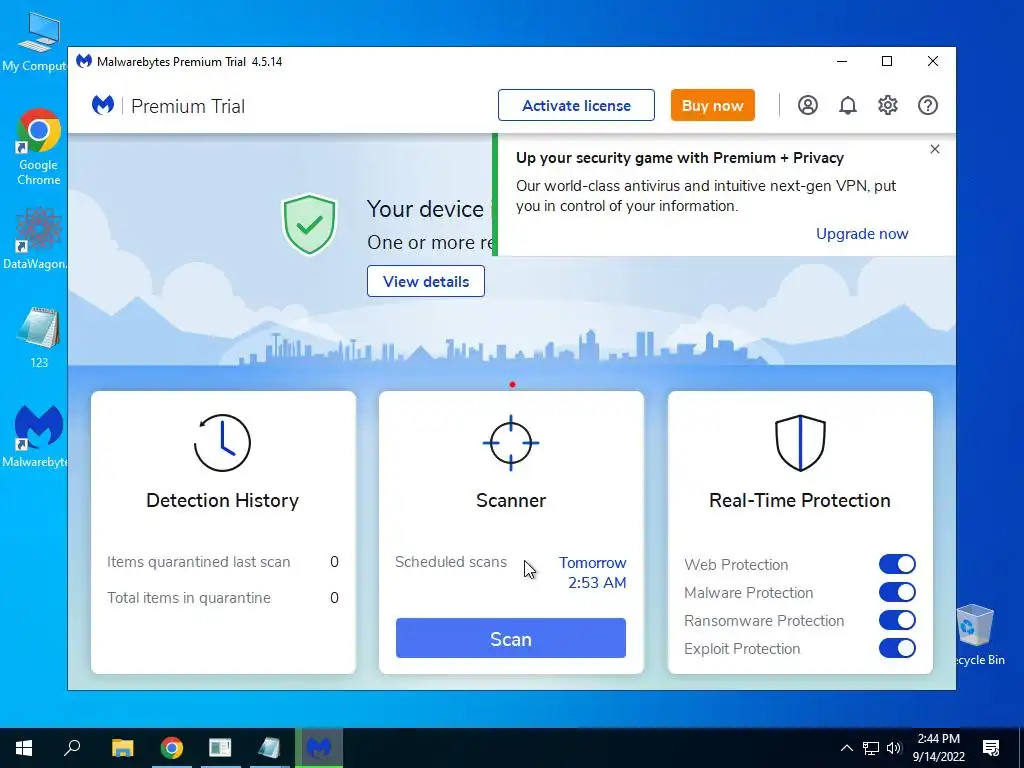Click the Malwarebytes logo beside Premium Trial
1024x768 pixels.
tap(103, 105)
